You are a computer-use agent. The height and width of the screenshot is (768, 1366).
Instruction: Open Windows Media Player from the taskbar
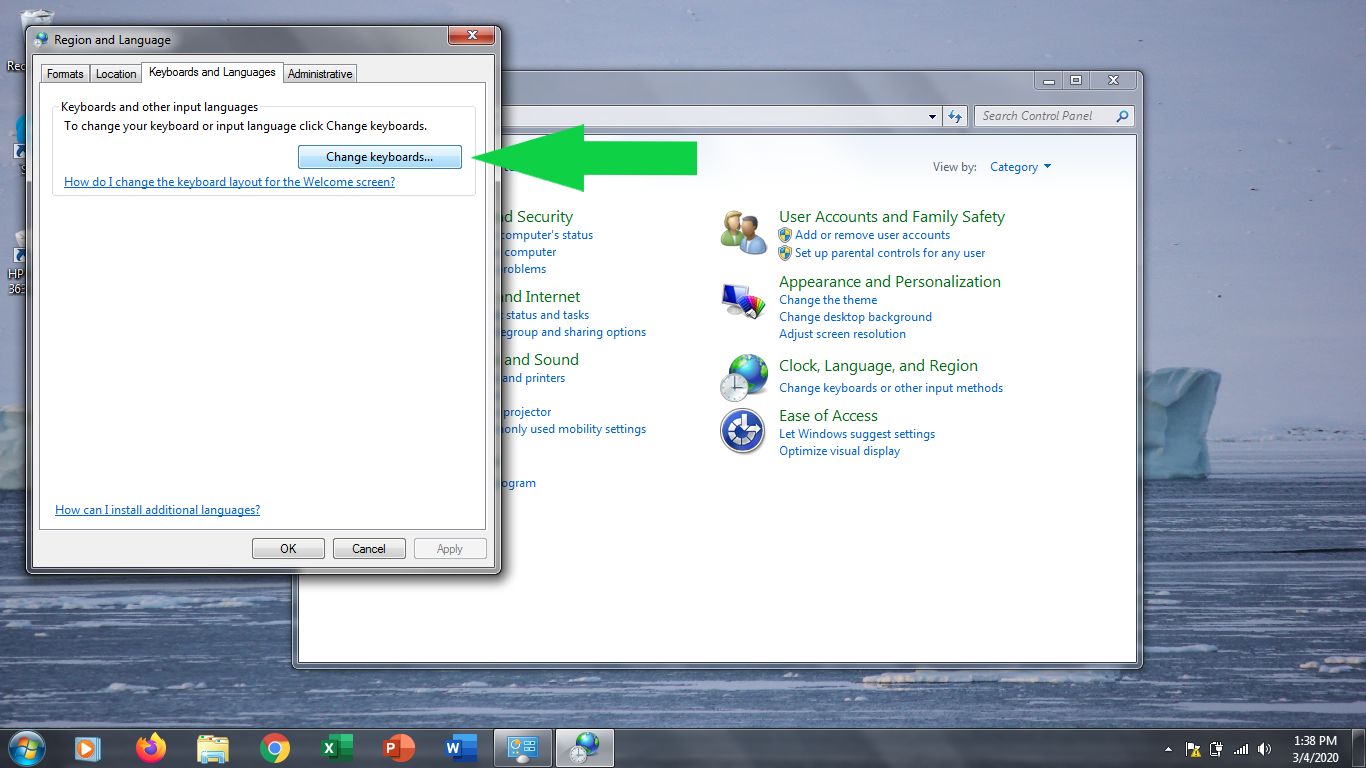(x=88, y=747)
